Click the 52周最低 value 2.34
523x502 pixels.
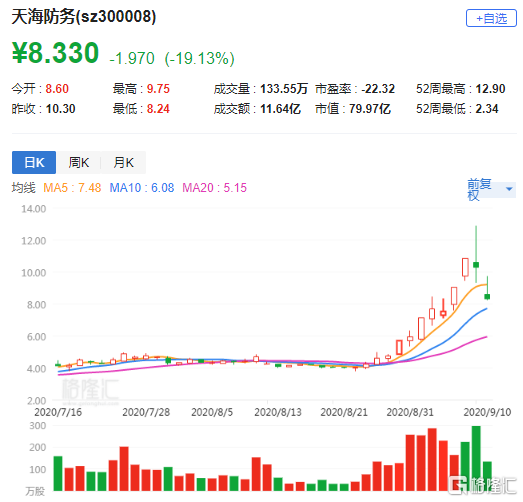click(487, 109)
